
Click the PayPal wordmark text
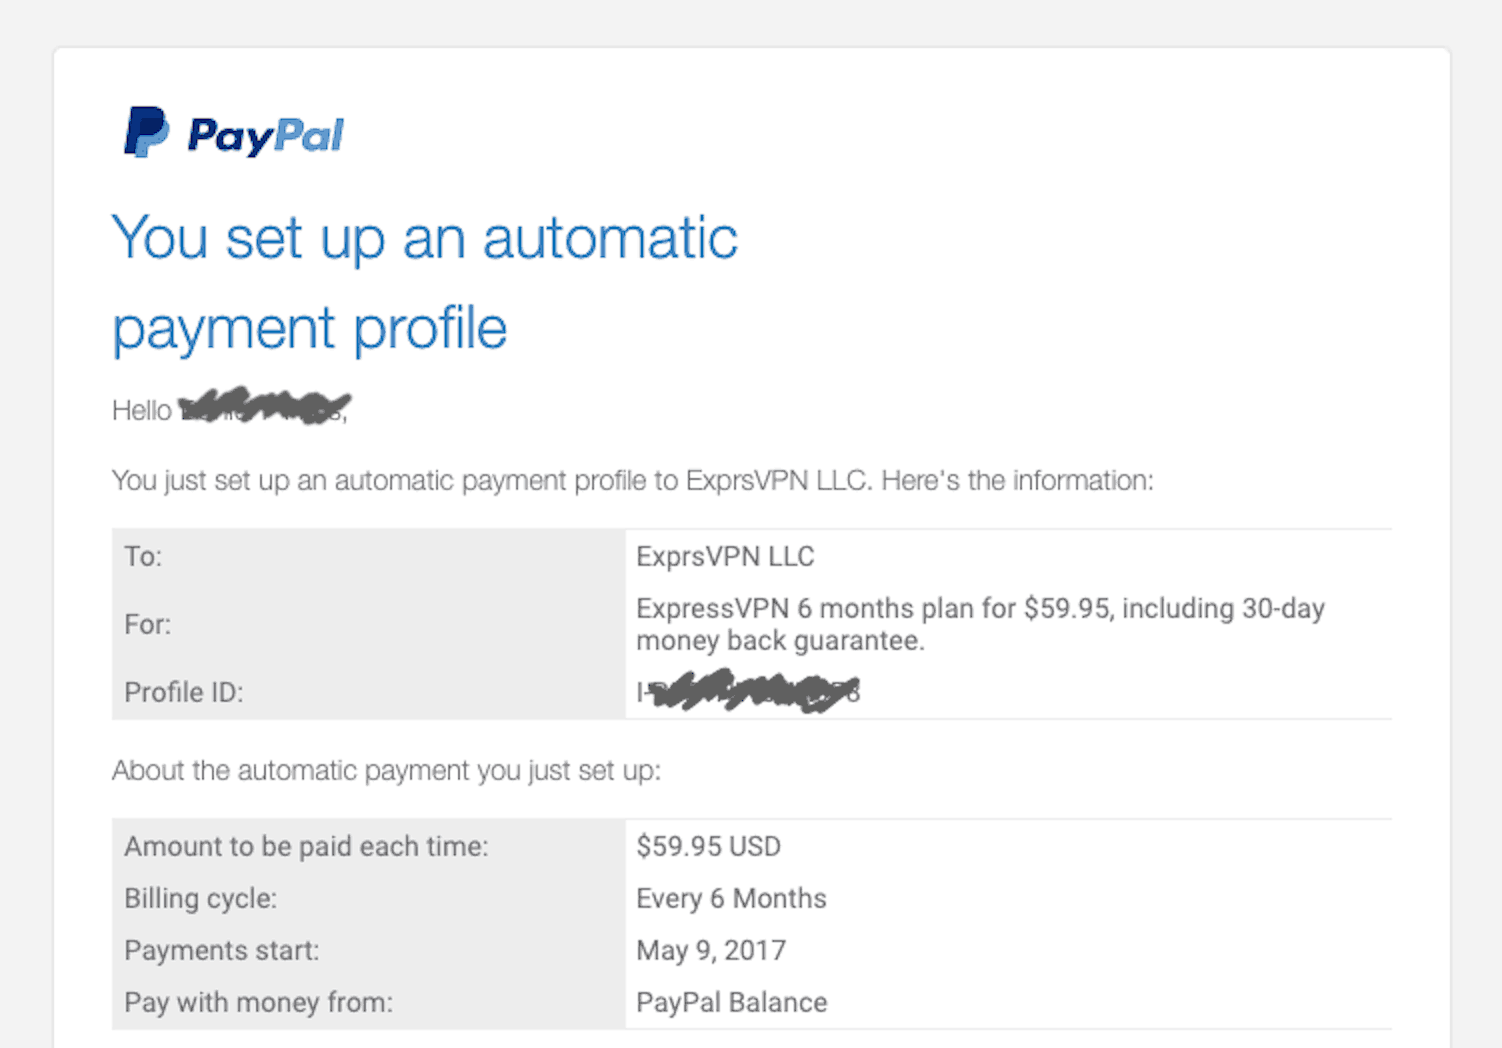tap(265, 136)
